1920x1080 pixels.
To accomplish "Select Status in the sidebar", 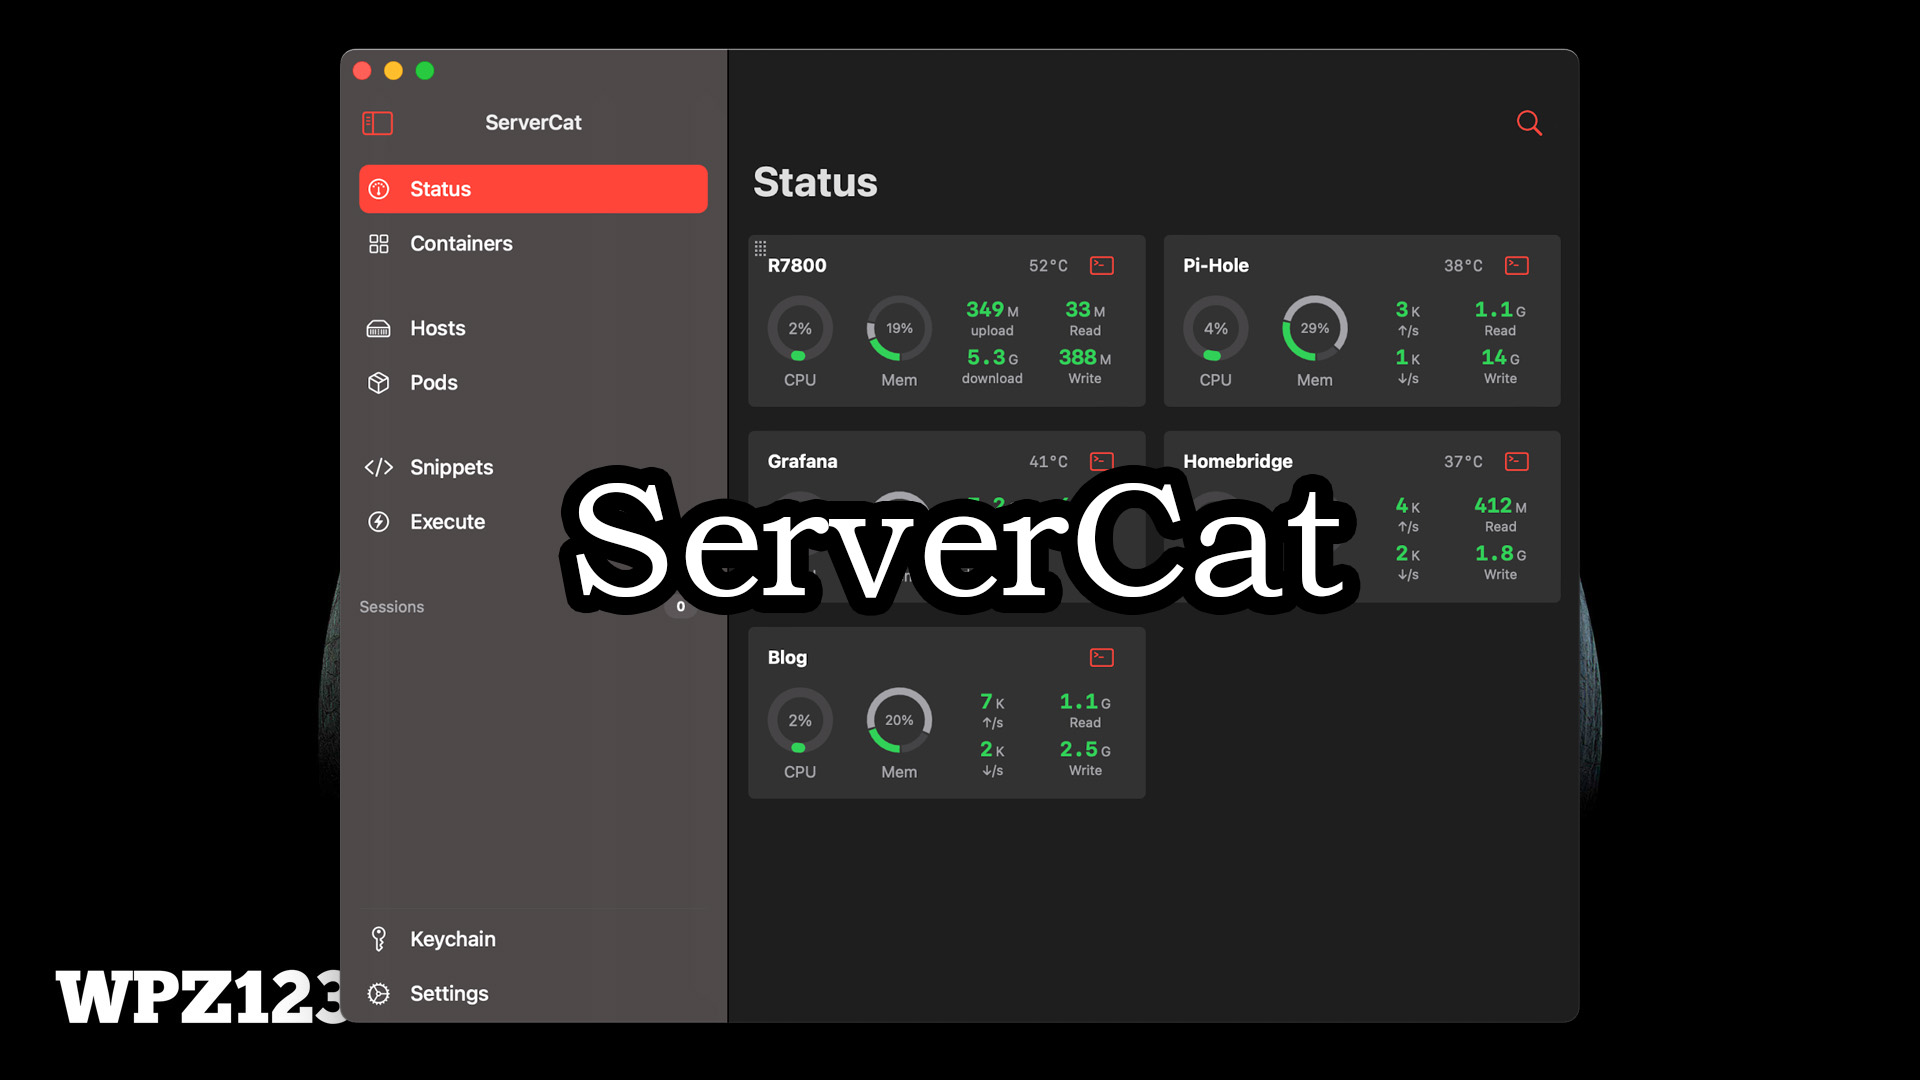I will click(533, 189).
